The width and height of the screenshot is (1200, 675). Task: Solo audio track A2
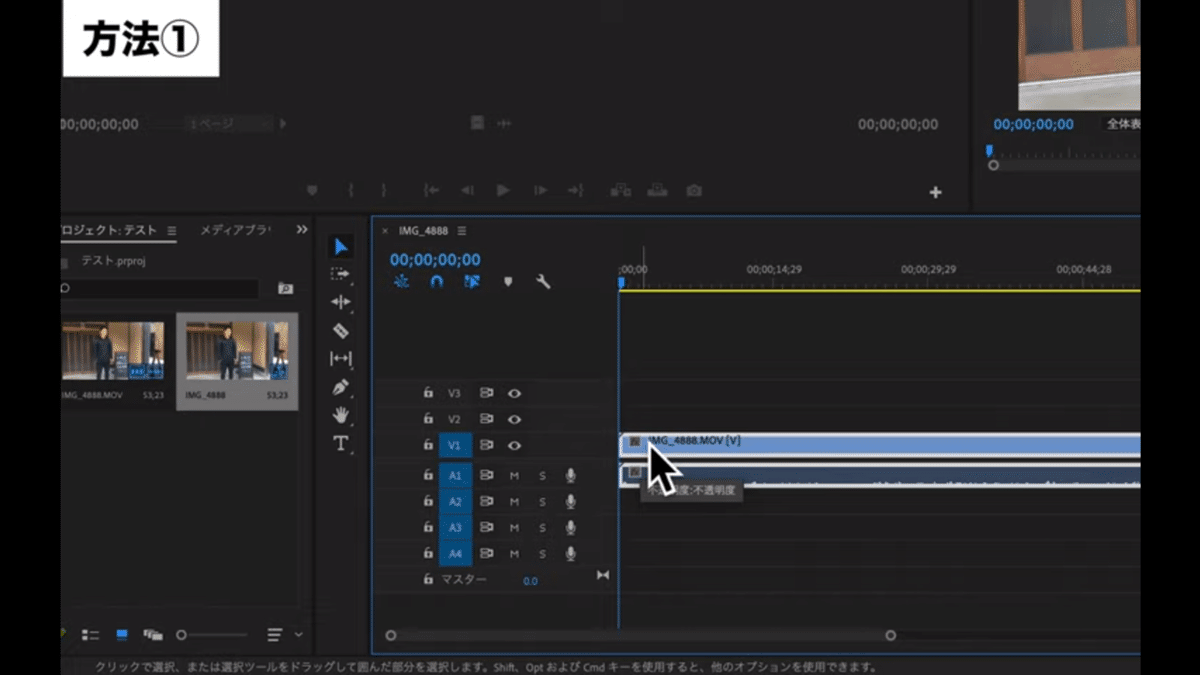[x=542, y=502]
